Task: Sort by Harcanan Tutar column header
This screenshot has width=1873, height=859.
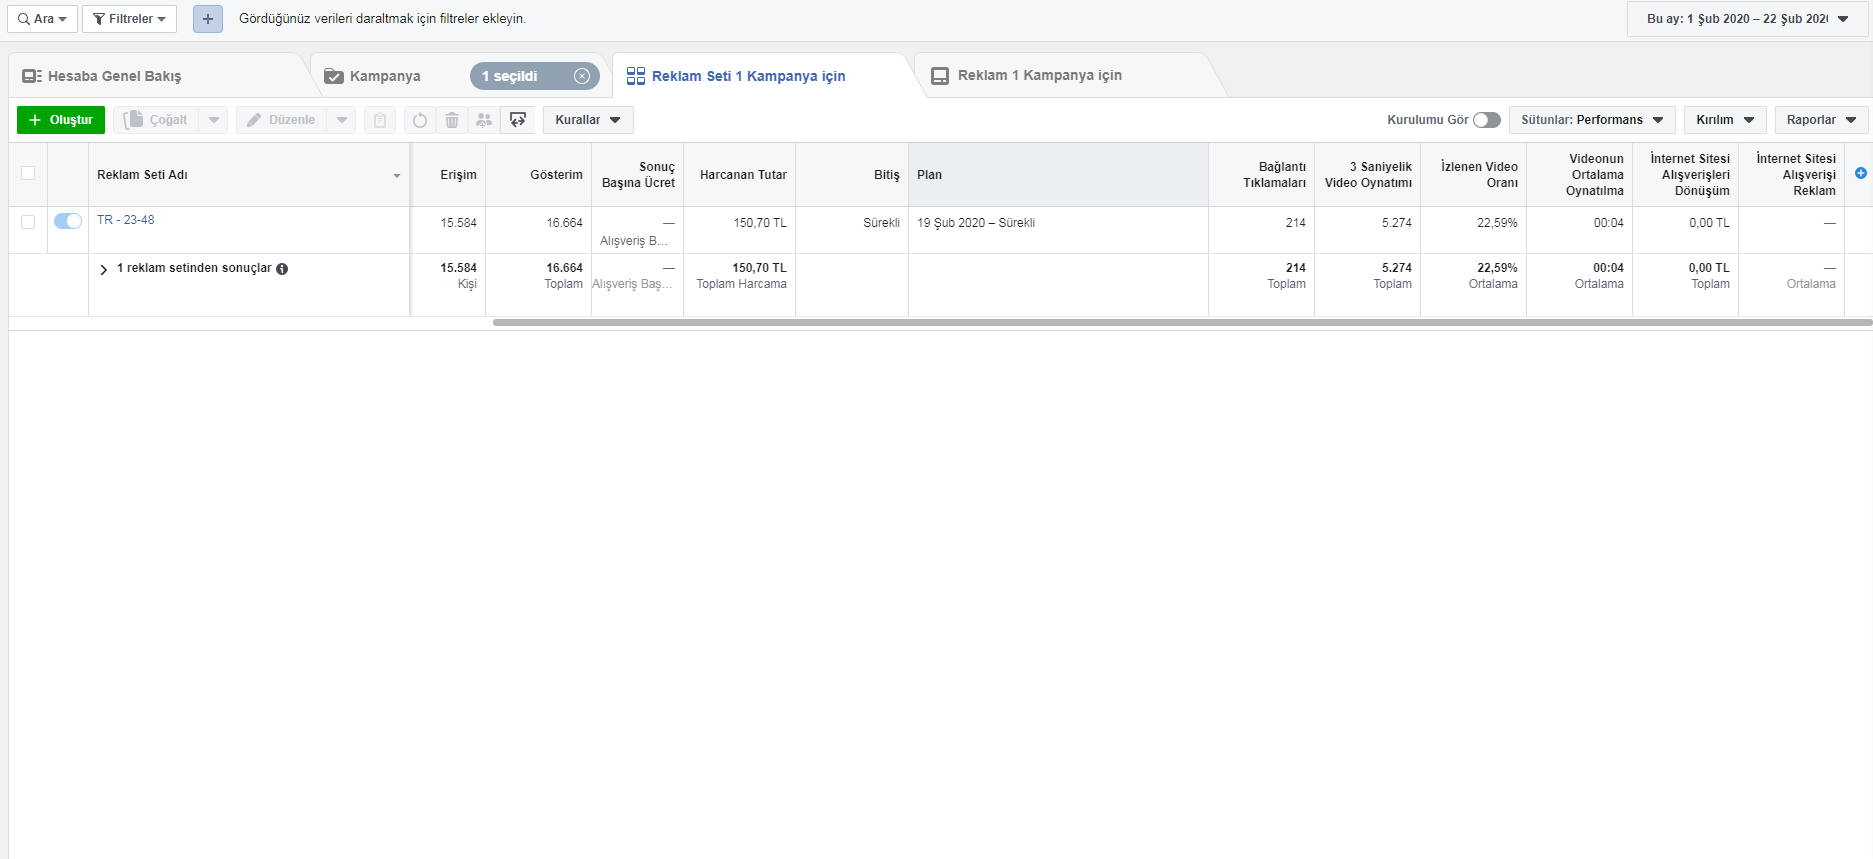Action: point(740,175)
